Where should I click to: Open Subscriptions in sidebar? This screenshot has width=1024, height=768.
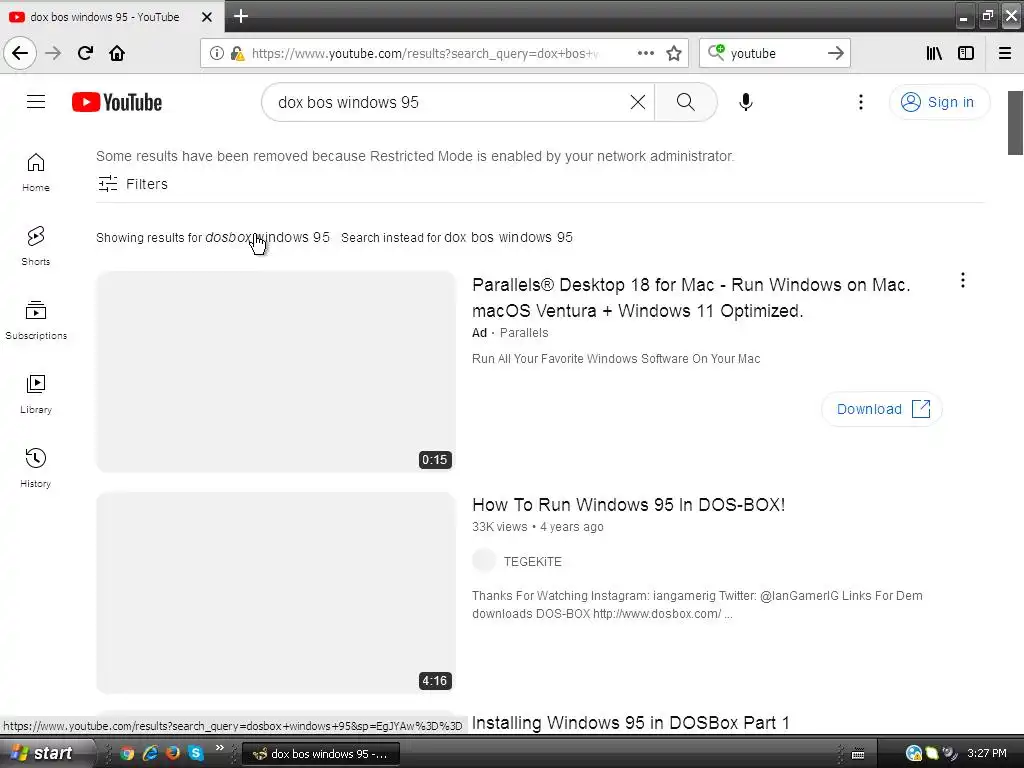(36, 320)
